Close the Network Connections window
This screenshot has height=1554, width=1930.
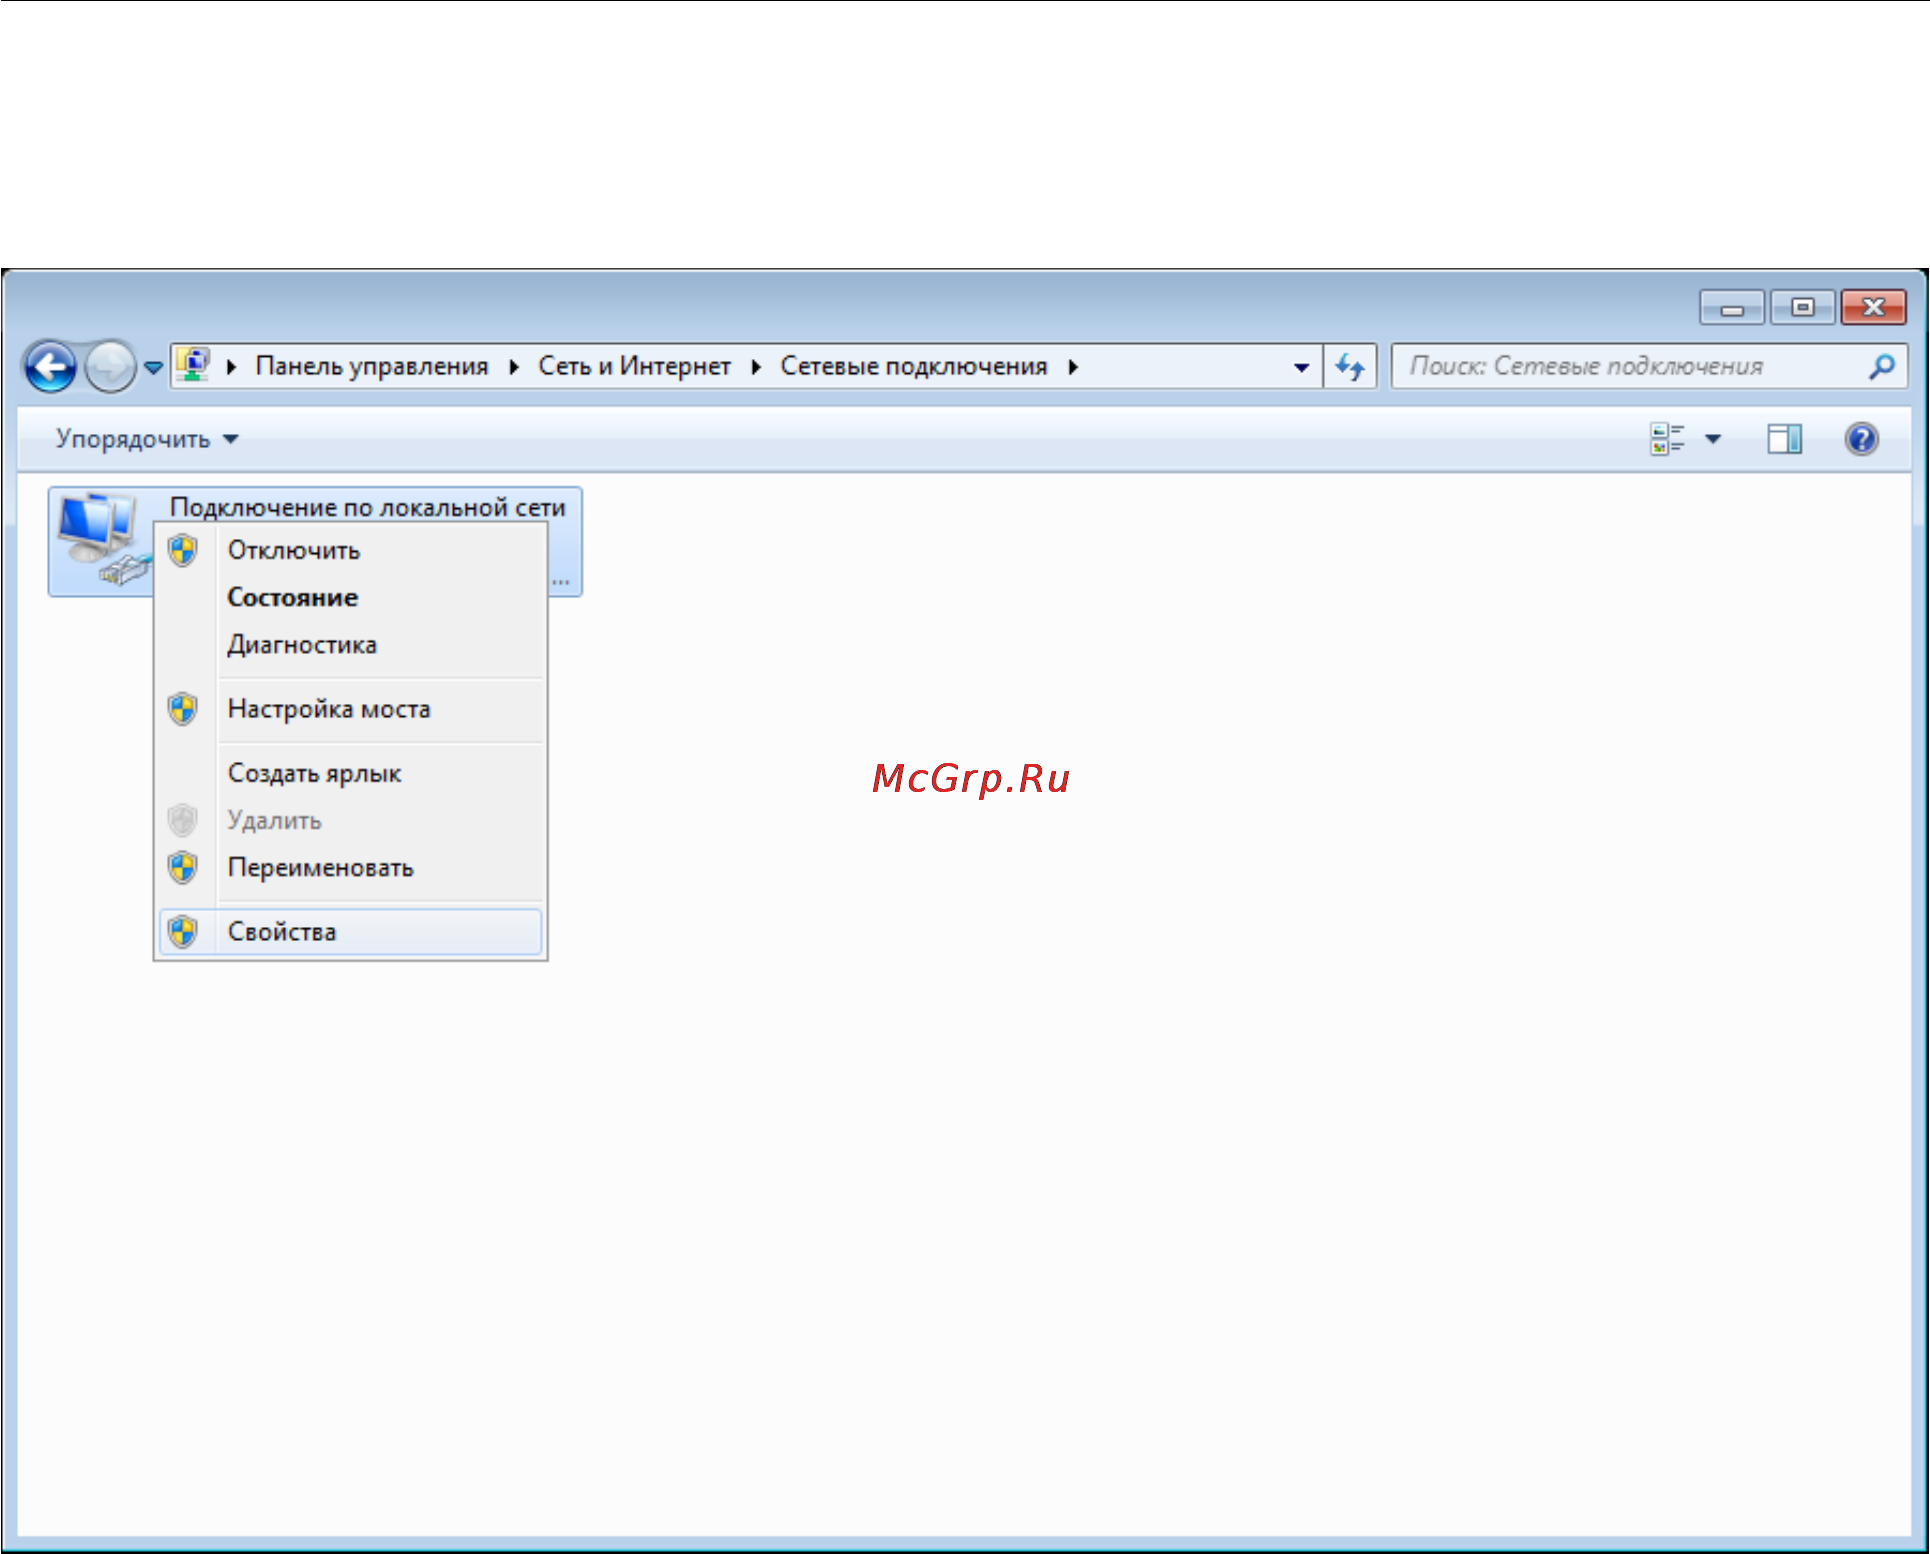click(1873, 307)
